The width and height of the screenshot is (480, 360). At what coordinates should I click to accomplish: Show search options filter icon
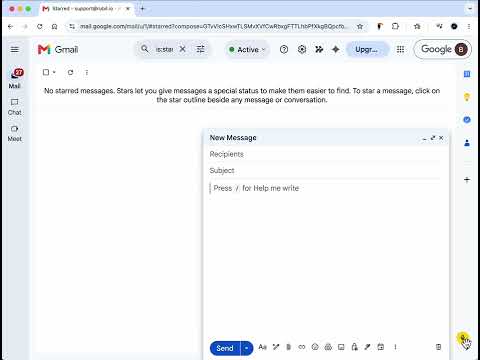coord(200,49)
